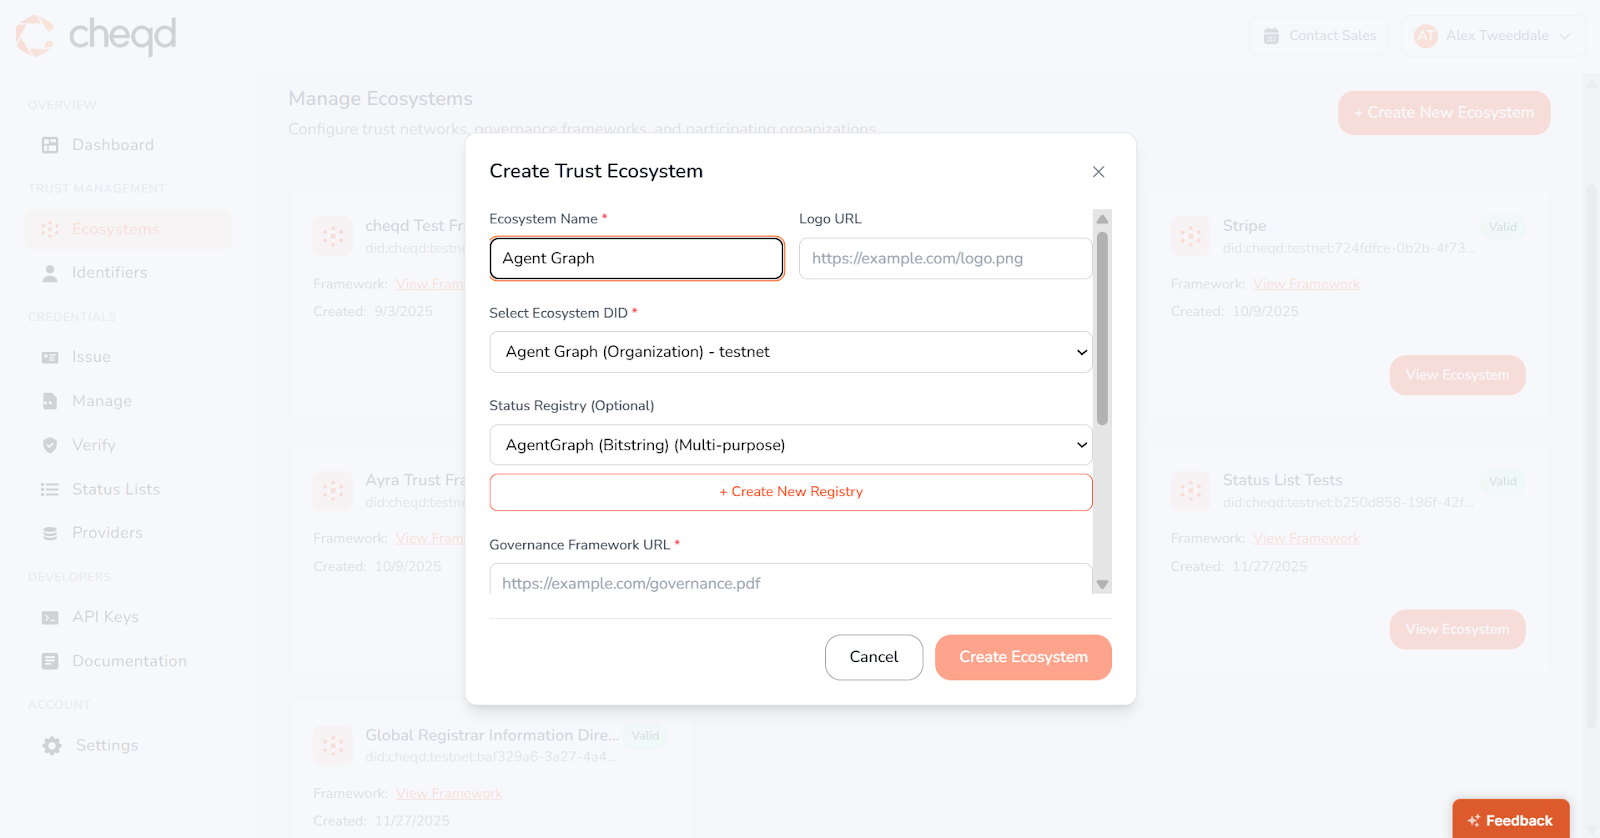Click the Cancel button
The image size is (1600, 838).
click(x=873, y=657)
